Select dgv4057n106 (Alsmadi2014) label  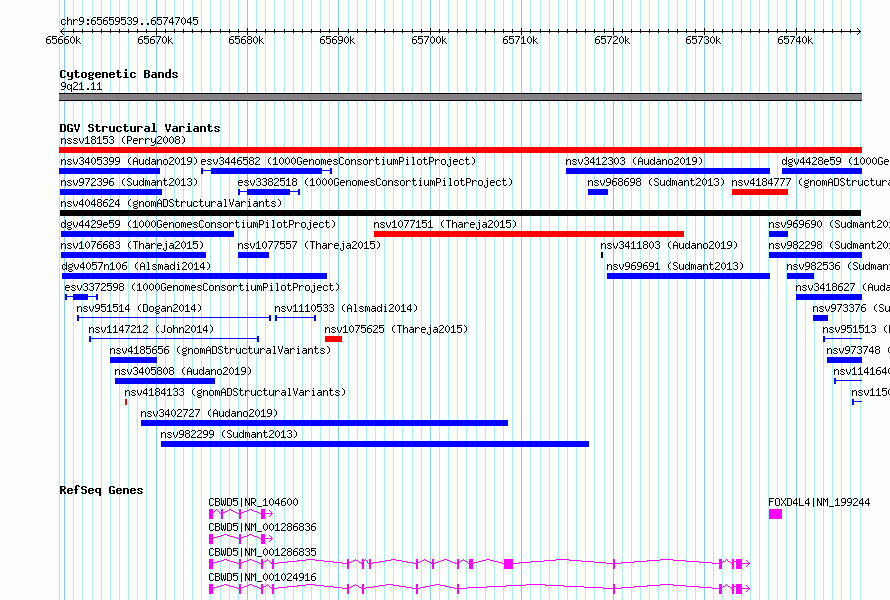pos(136,266)
